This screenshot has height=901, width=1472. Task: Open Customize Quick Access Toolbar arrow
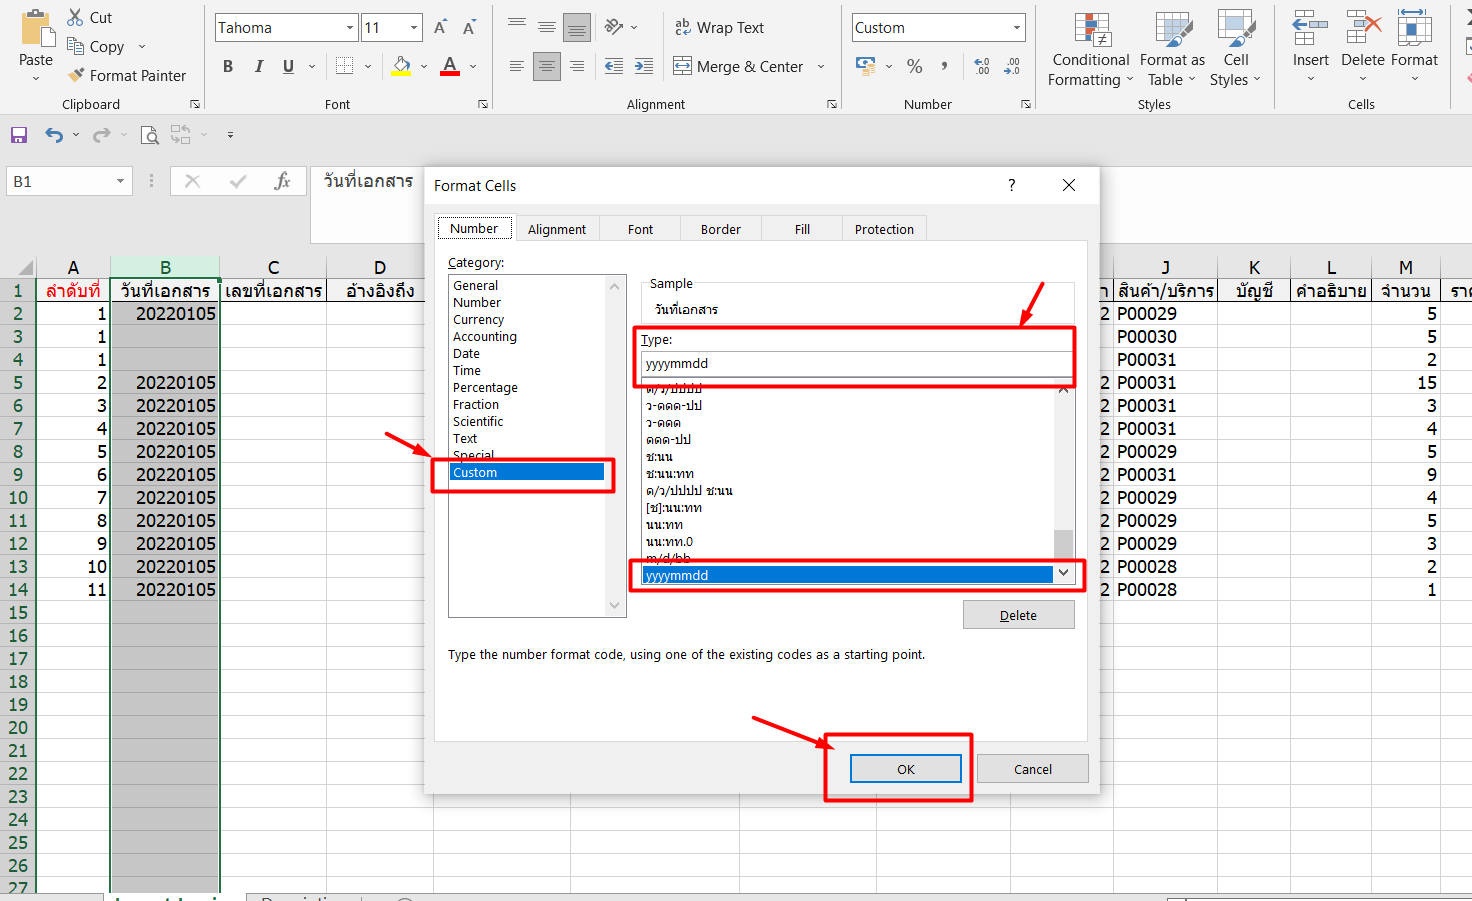(x=230, y=135)
